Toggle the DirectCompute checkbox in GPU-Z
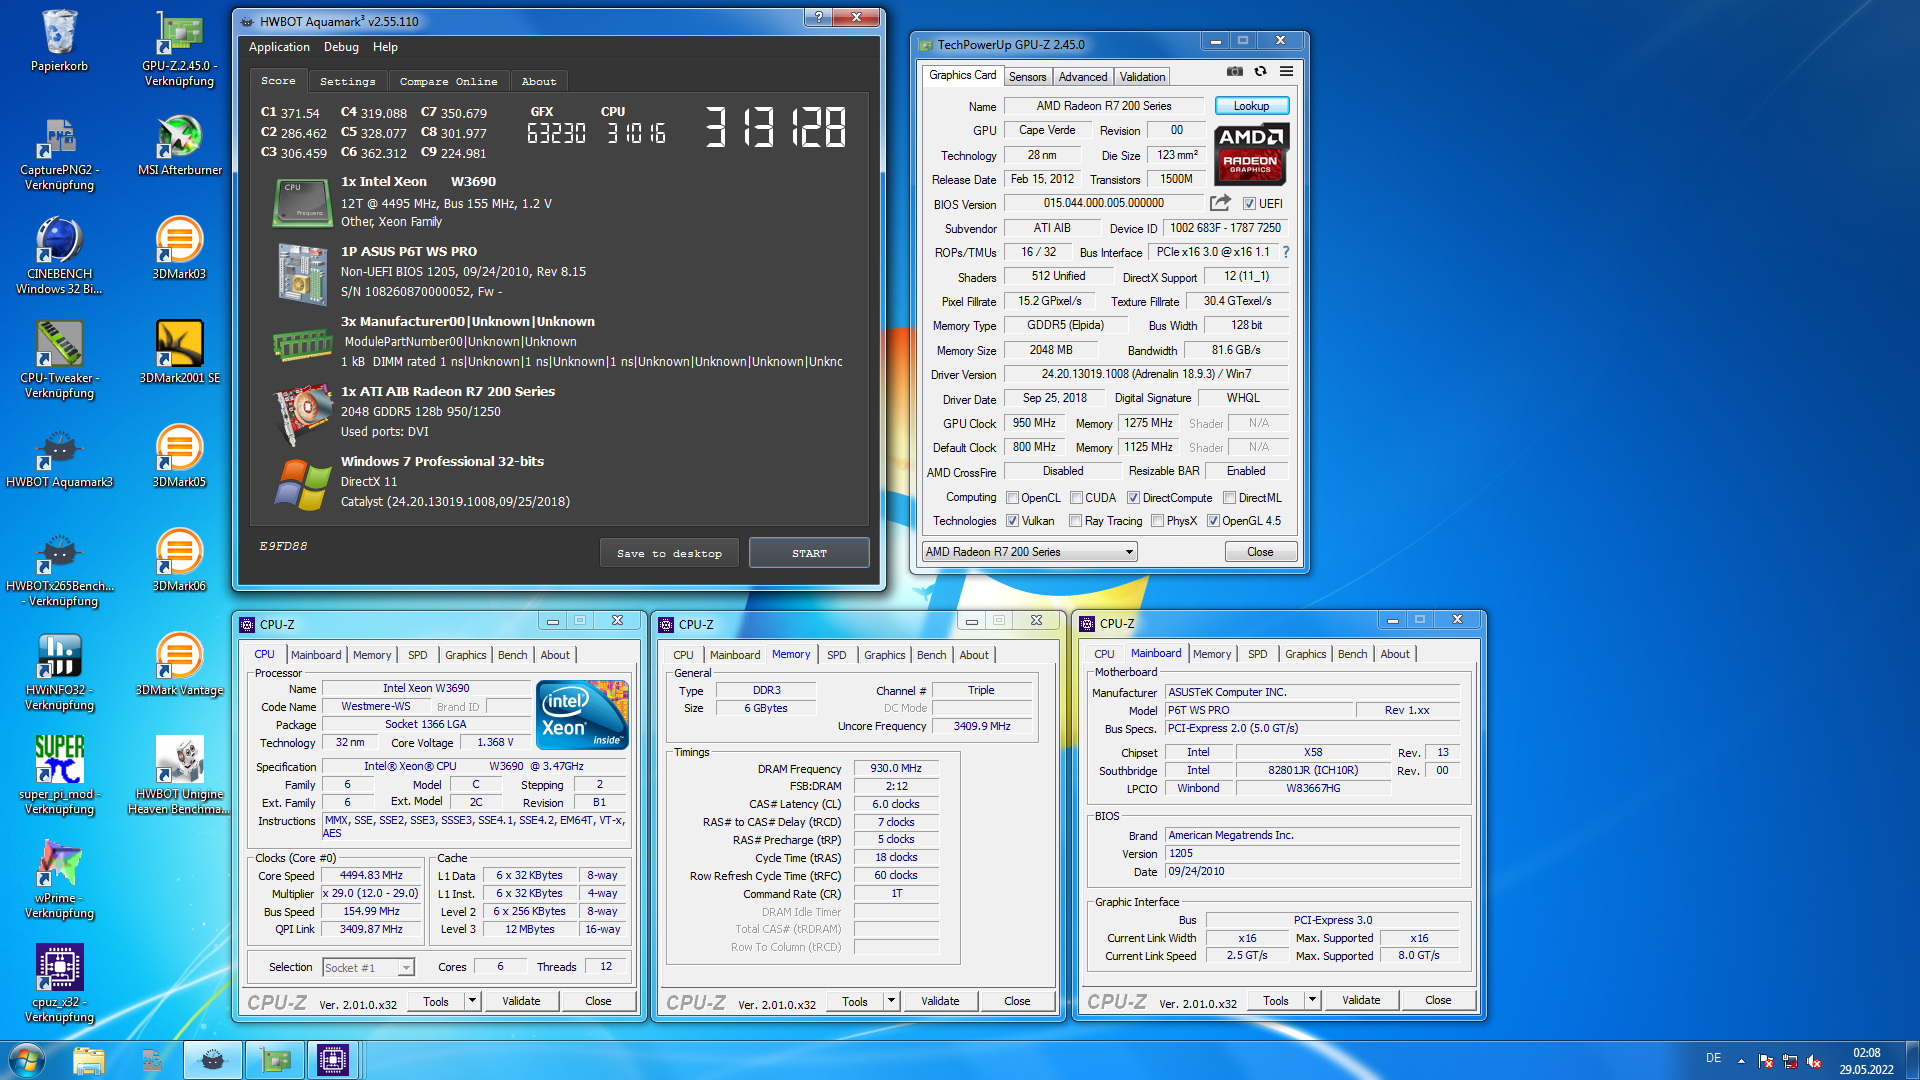Image resolution: width=1920 pixels, height=1080 pixels. [1133, 498]
